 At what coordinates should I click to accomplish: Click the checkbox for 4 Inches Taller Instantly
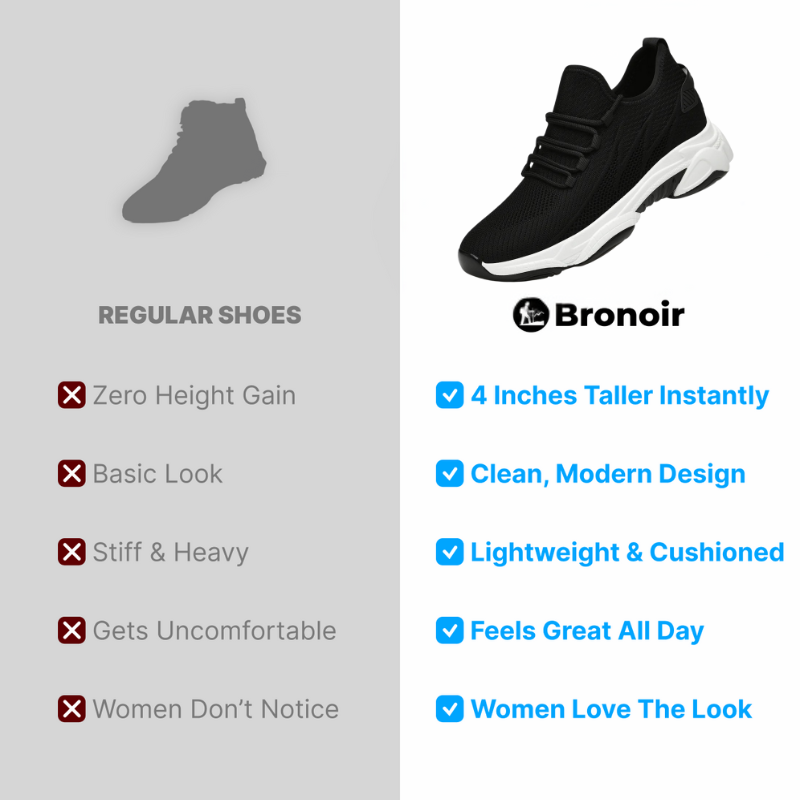[x=449, y=395]
